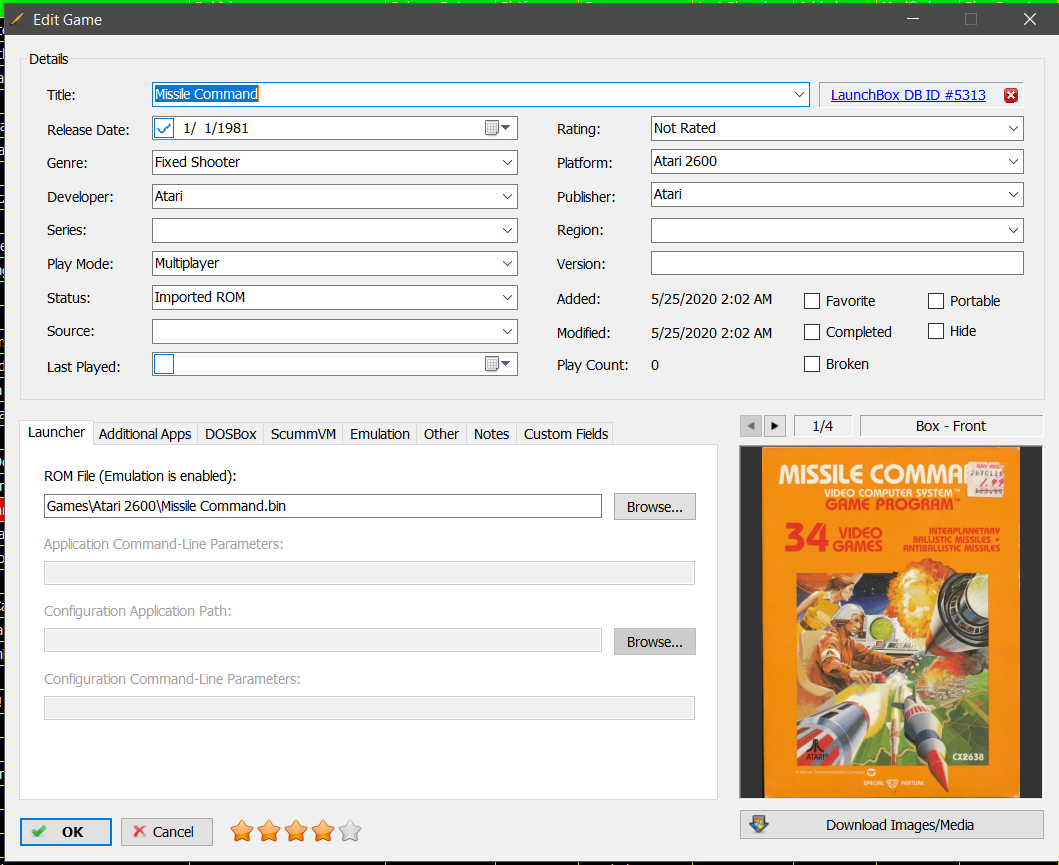Focus the Version text field
Image resolution: width=1059 pixels, height=865 pixels.
pyautogui.click(x=837, y=263)
